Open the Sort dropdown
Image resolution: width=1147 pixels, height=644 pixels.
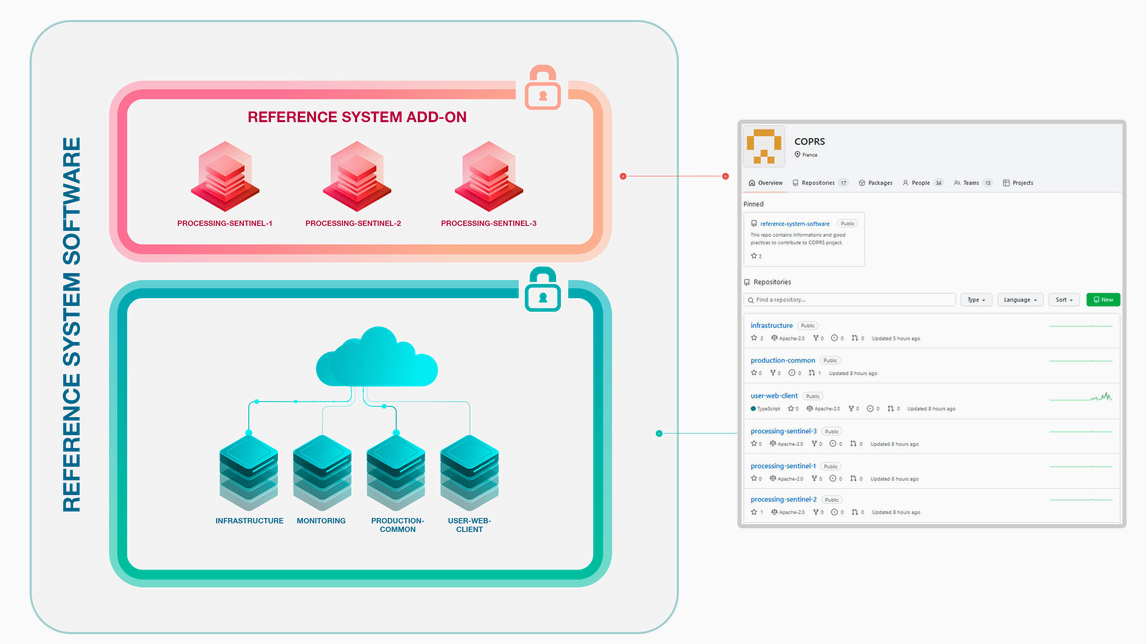1064,300
